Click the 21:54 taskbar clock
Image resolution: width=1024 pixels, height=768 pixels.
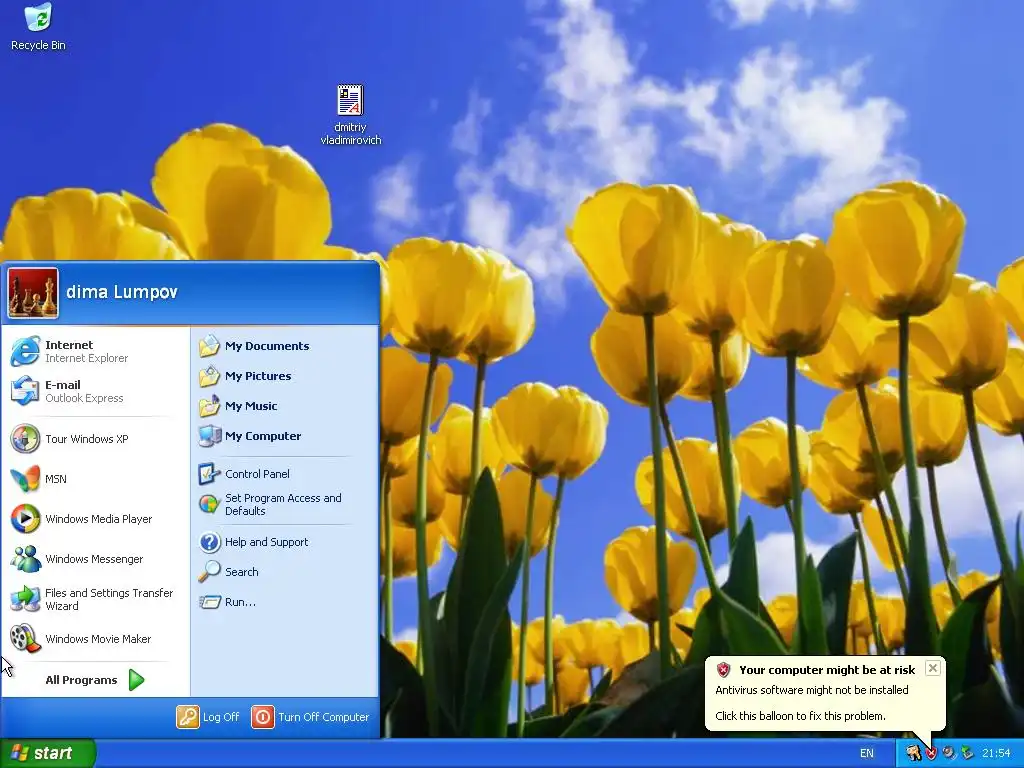(x=996, y=754)
